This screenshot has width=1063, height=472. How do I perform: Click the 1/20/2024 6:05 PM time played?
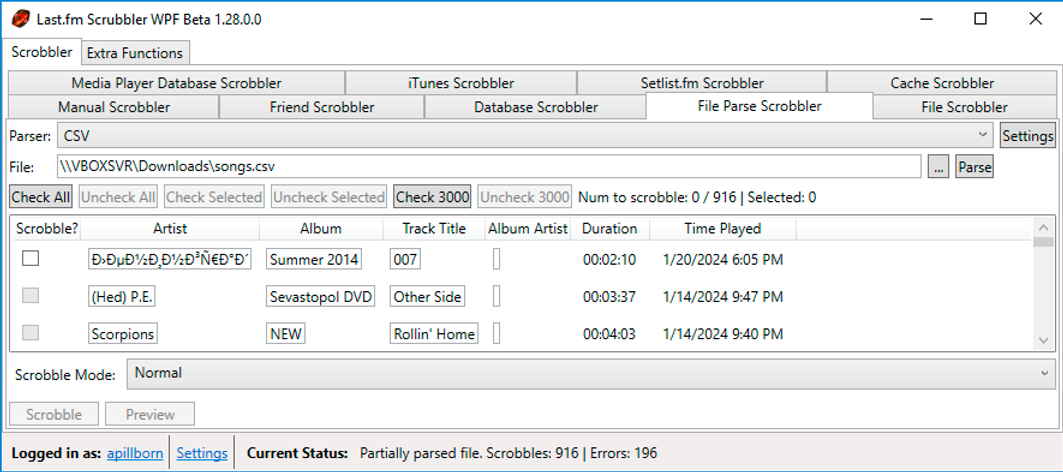coord(723,259)
